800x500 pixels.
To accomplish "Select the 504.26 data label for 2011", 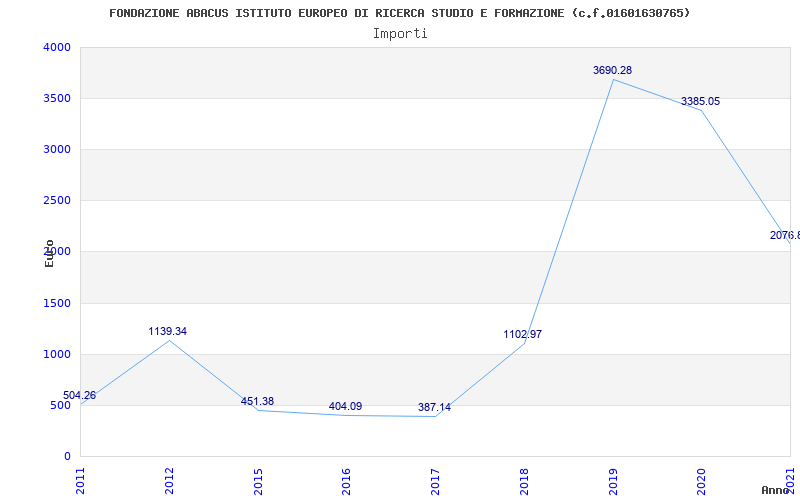I will pos(80,396).
